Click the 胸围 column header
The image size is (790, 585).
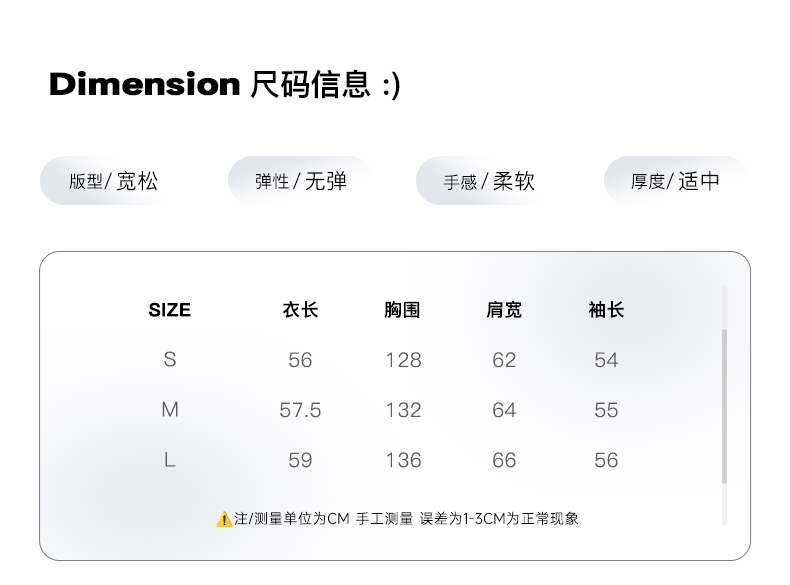point(402,310)
